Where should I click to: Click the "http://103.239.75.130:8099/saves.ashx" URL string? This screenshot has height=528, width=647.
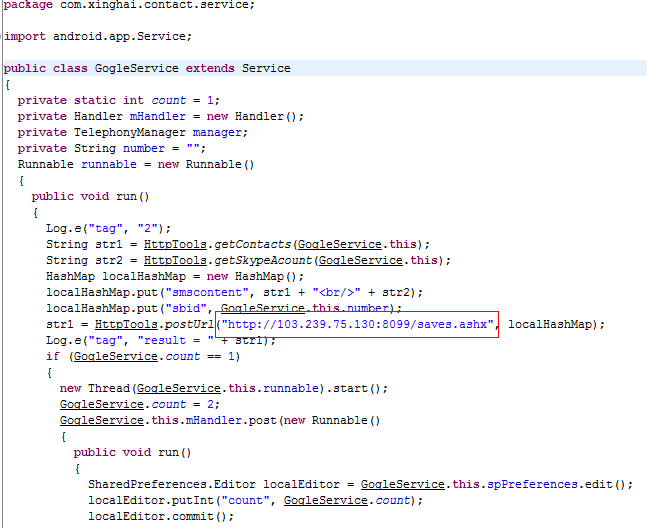click(x=358, y=324)
